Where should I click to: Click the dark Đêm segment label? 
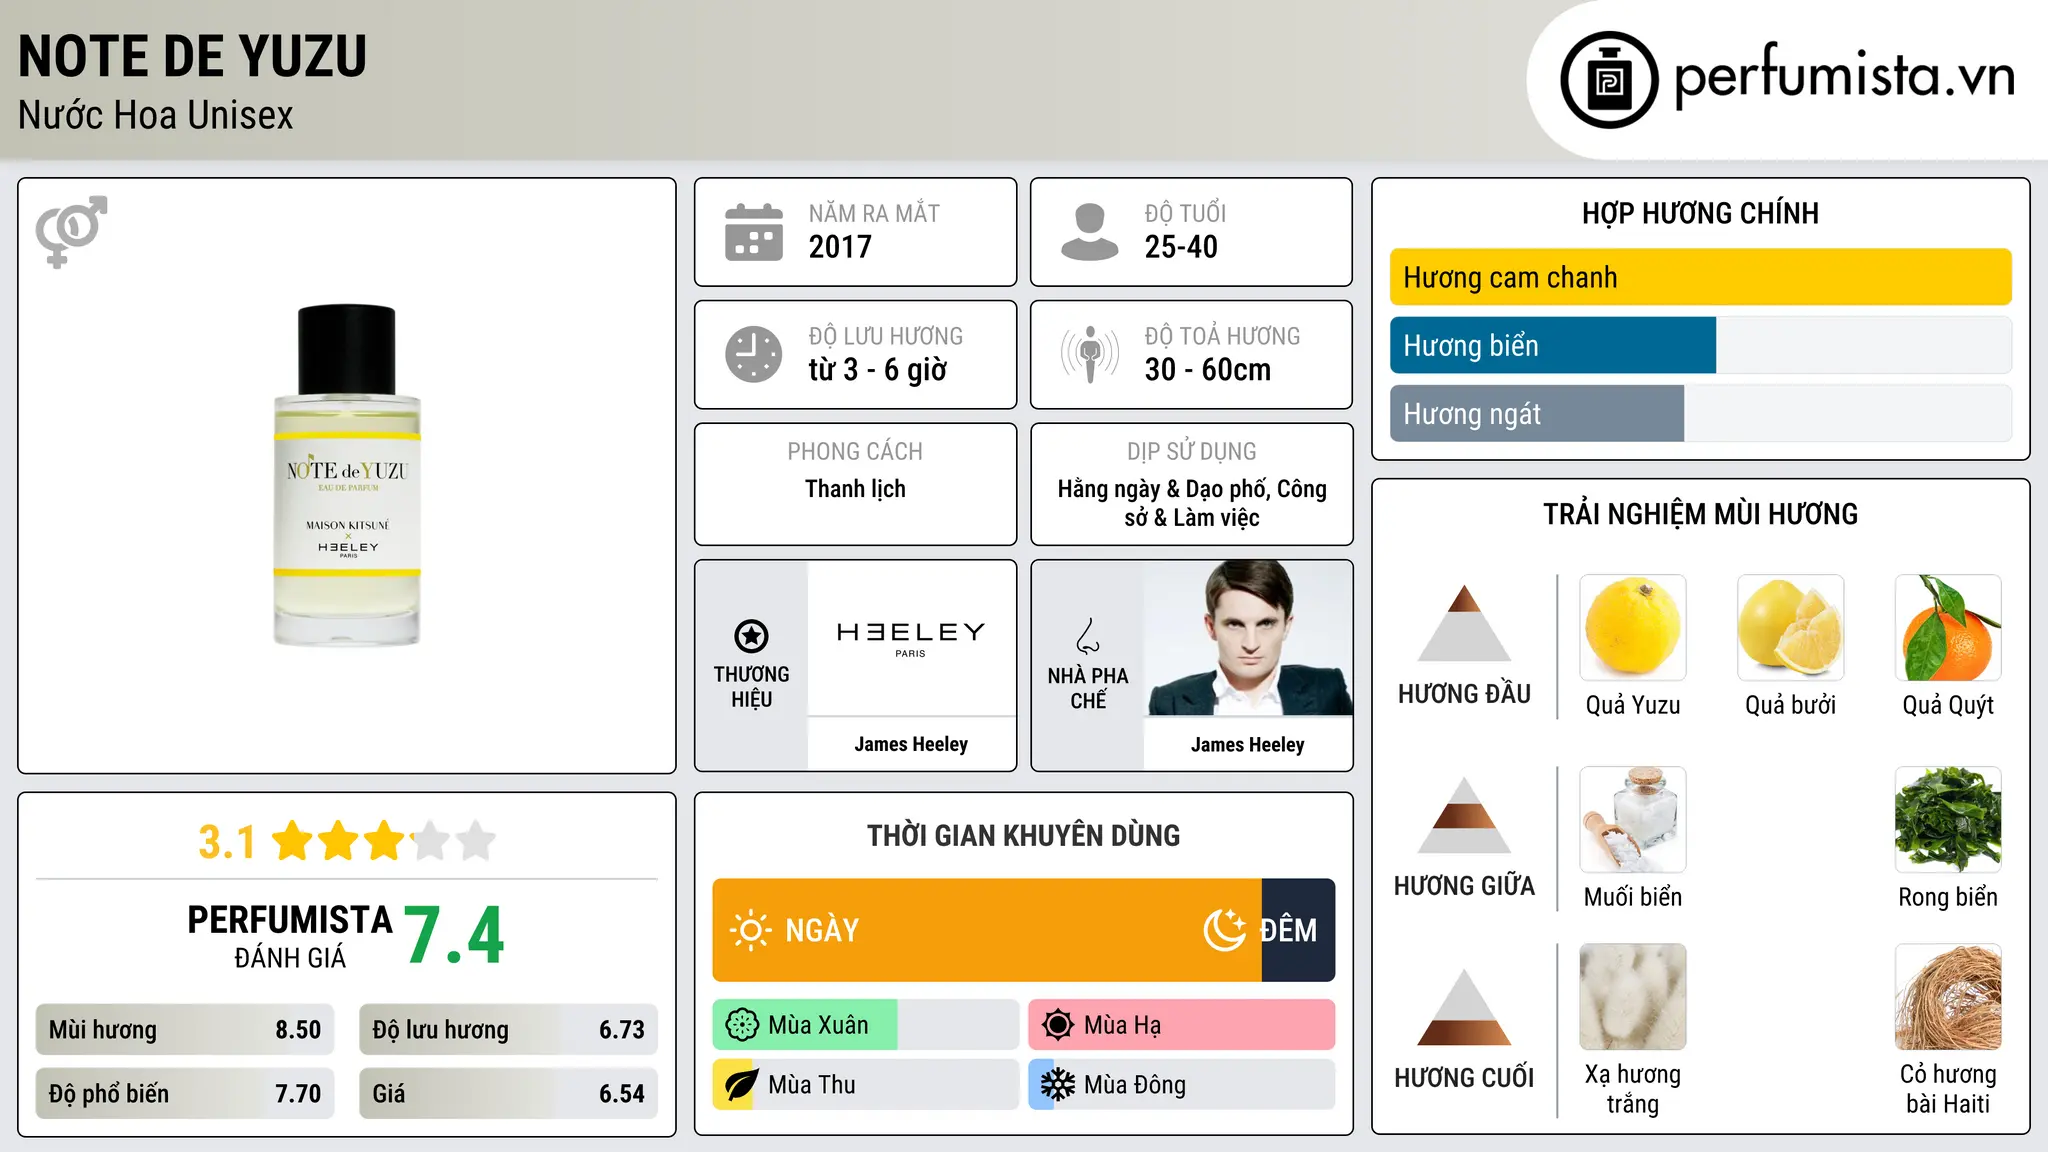coord(1288,930)
